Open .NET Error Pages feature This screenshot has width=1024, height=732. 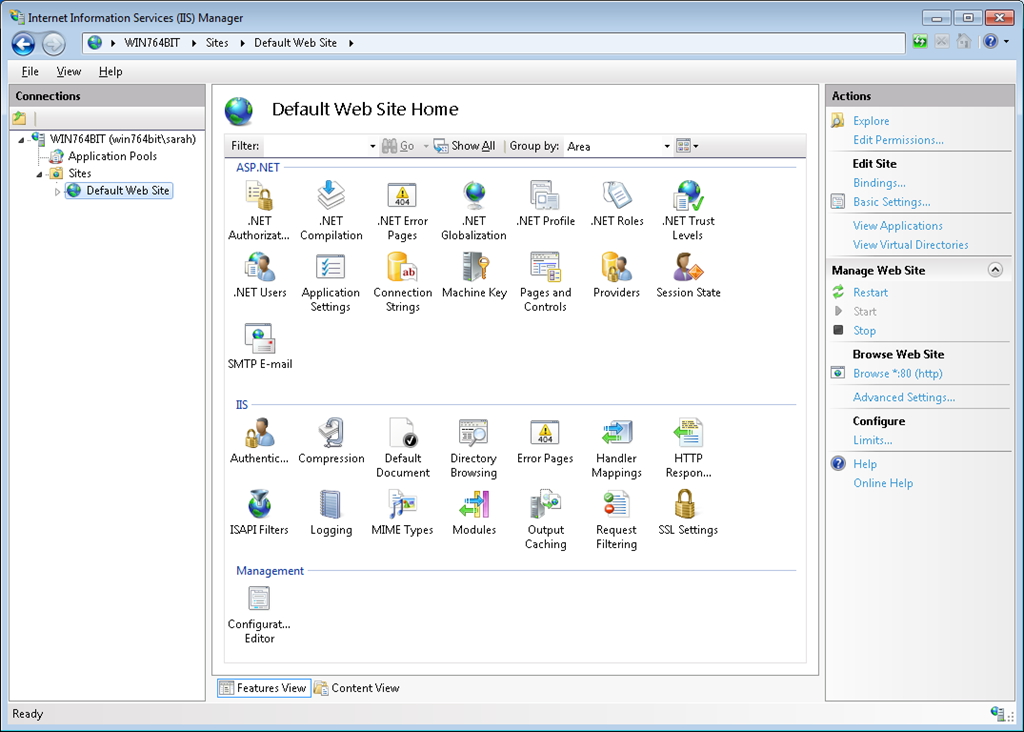tap(402, 210)
